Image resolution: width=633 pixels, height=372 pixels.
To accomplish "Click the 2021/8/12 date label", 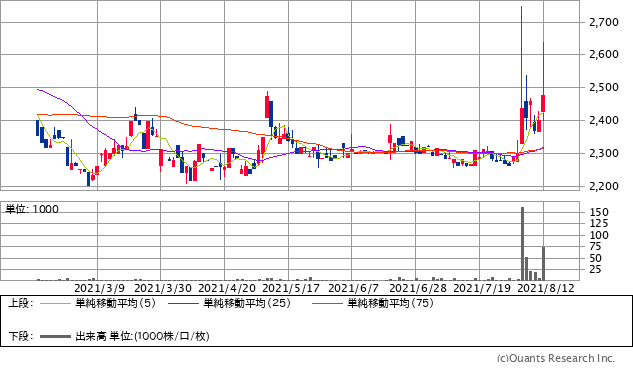I will coord(546,288).
